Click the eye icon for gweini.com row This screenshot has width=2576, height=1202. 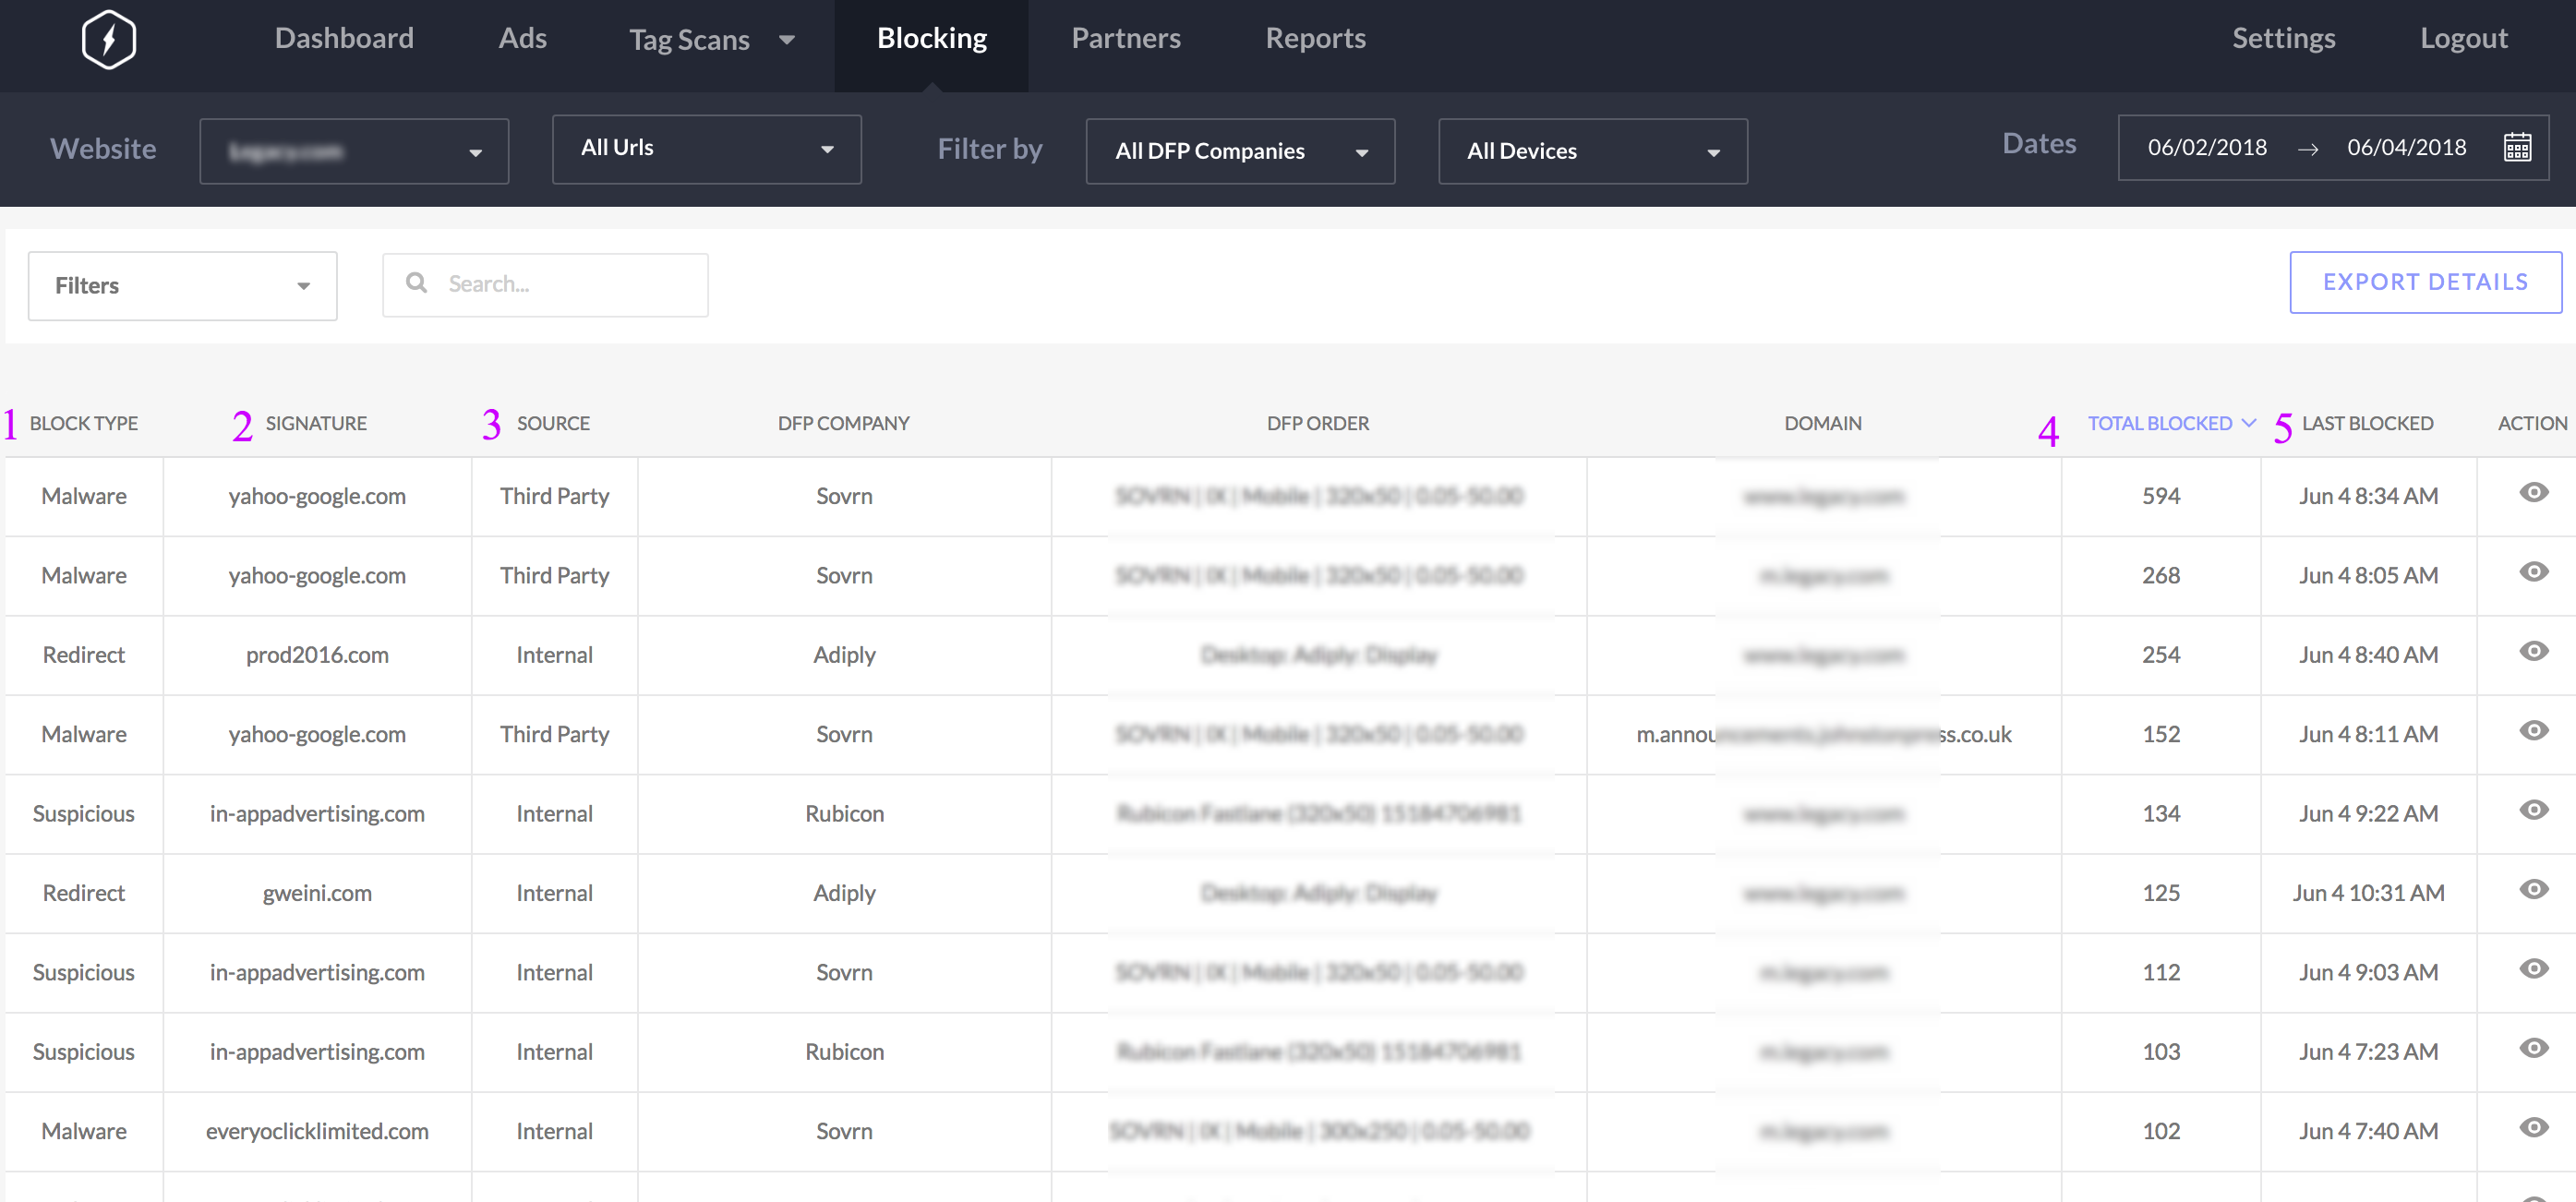(x=2533, y=889)
